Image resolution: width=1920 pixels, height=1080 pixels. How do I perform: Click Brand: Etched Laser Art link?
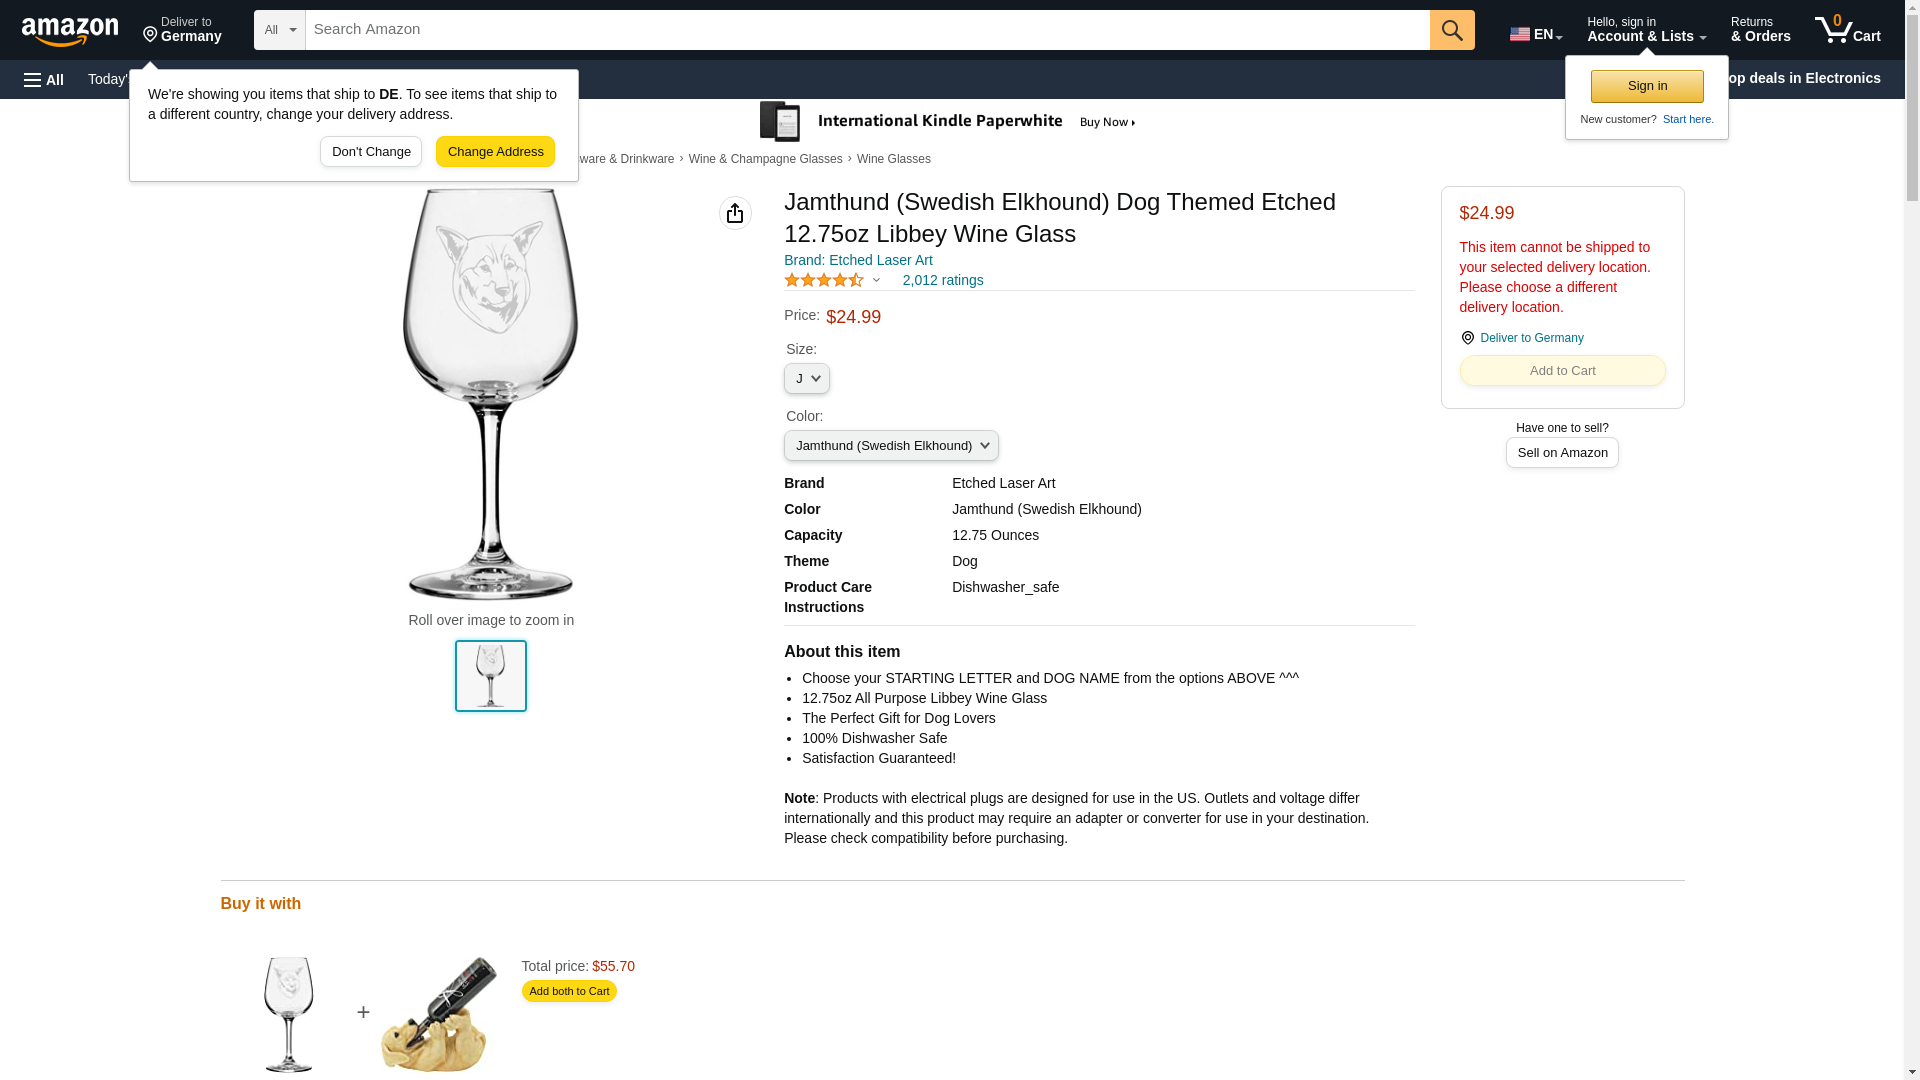[x=858, y=260]
